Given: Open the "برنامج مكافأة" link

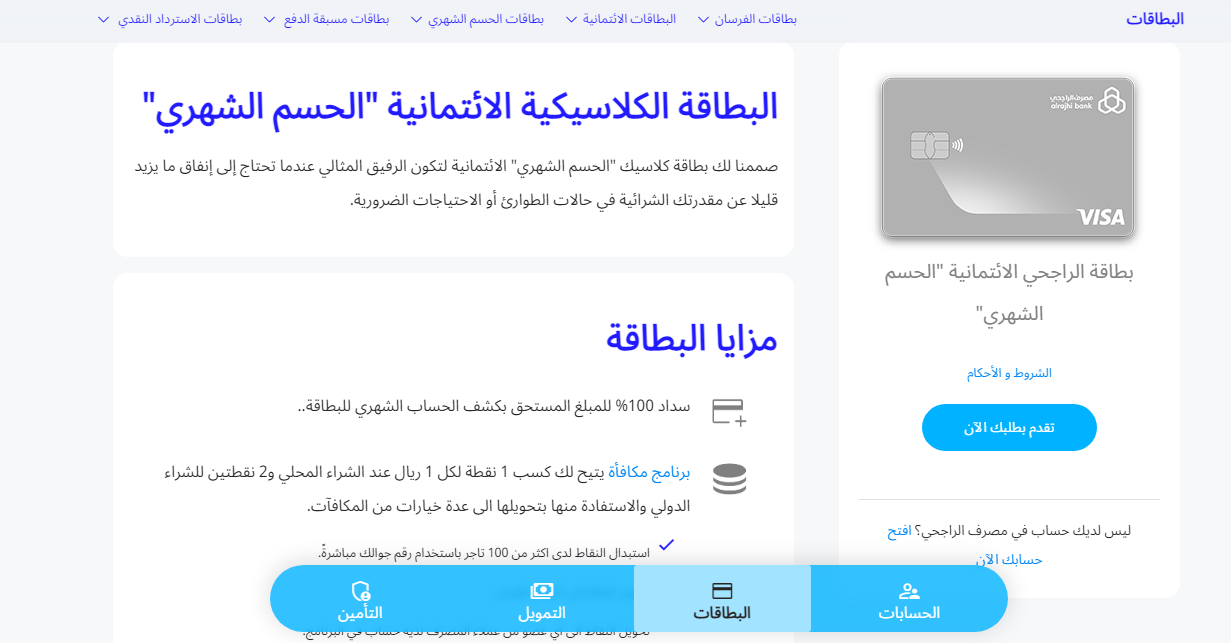Looking at the screenshot, I should (x=650, y=472).
